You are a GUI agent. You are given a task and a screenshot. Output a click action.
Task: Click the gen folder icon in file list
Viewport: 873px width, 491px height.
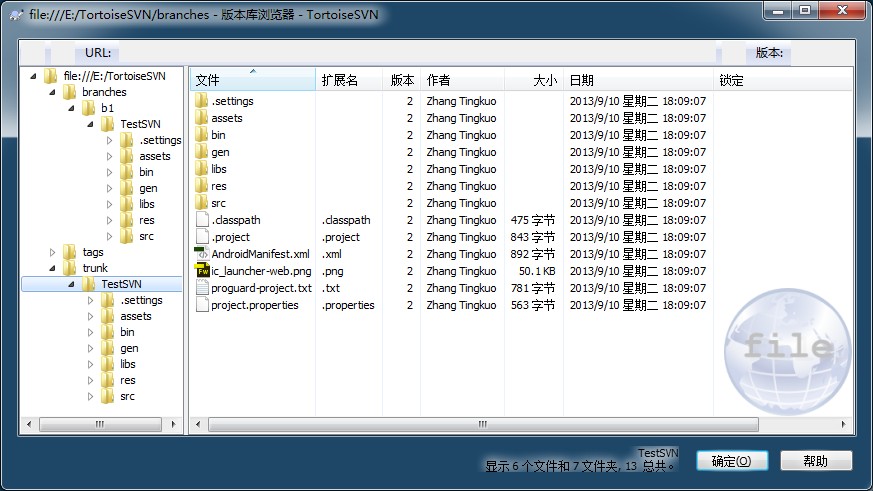pyautogui.click(x=201, y=152)
